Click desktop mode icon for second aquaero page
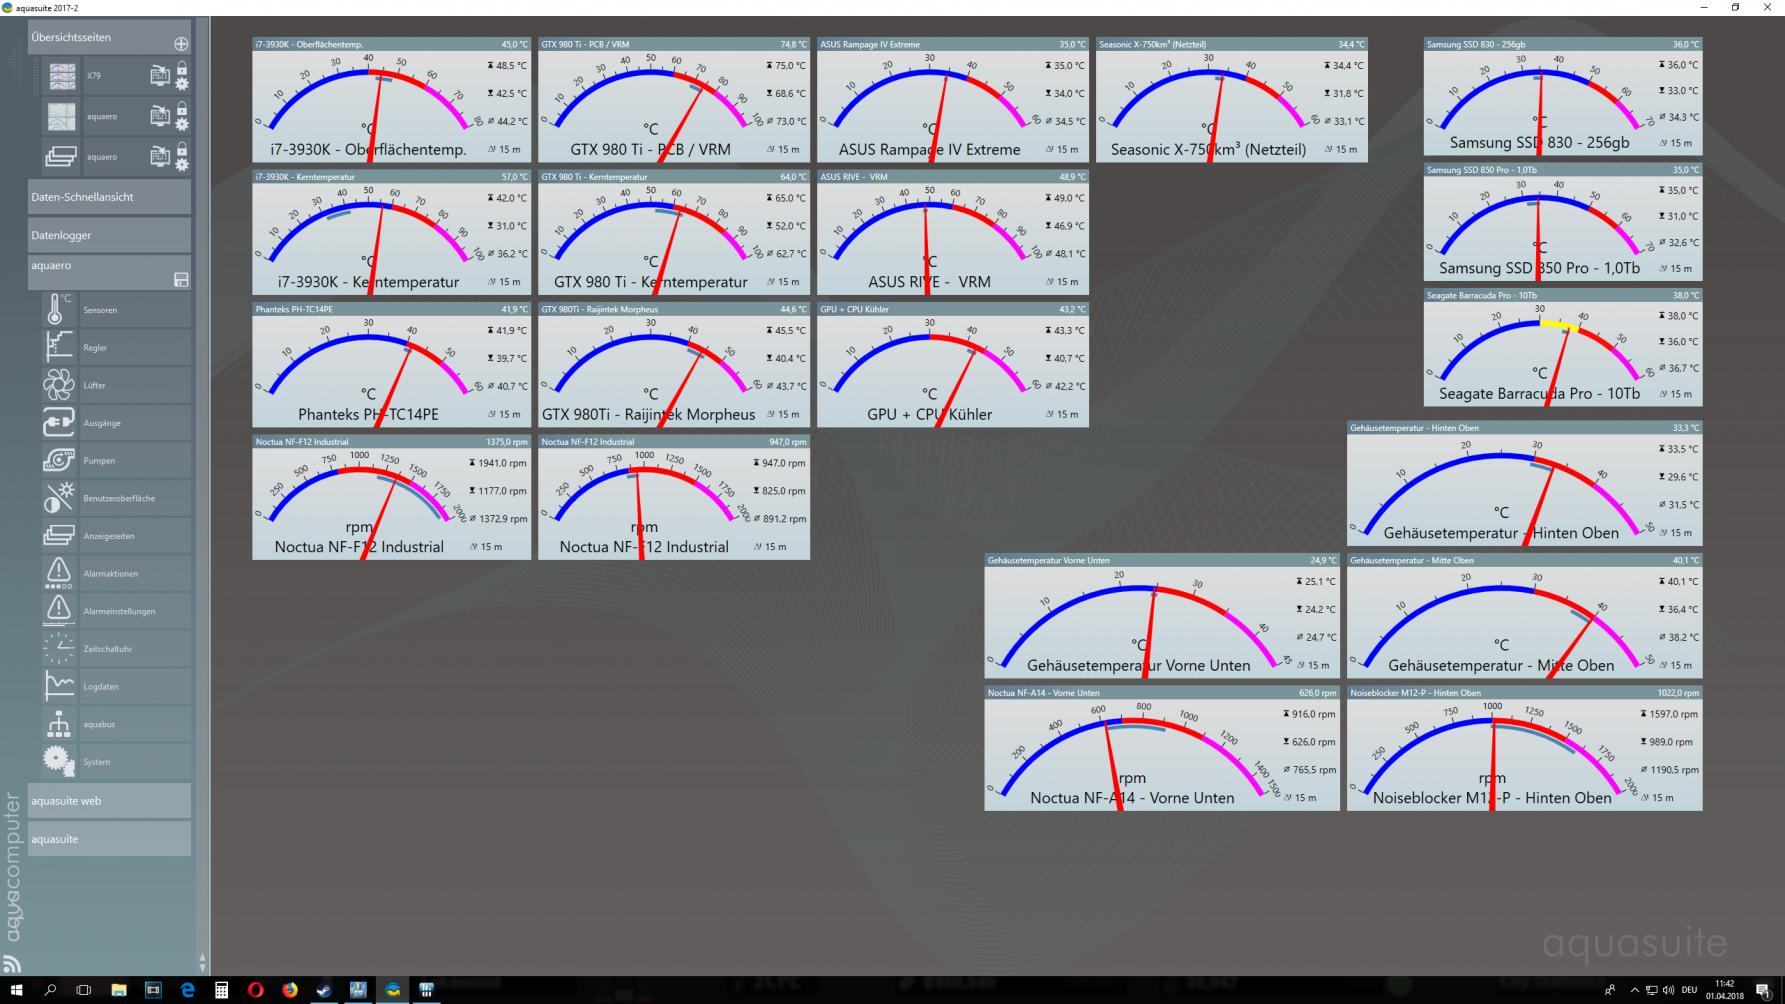Viewport: 1785px width, 1004px height. 160,157
